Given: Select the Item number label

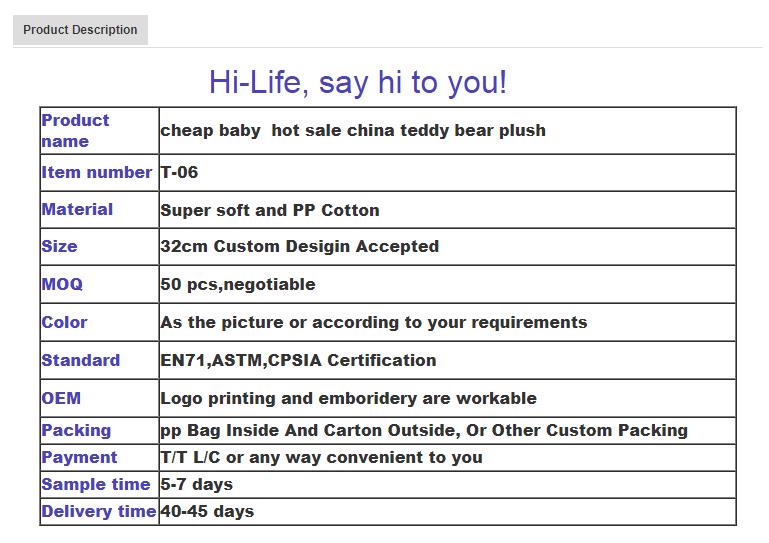Looking at the screenshot, I should [96, 172].
